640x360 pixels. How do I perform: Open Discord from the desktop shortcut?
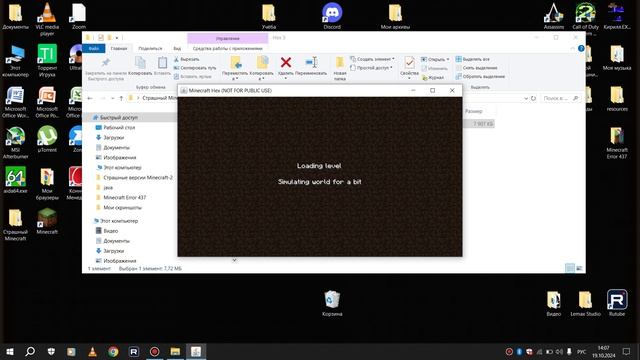pos(332,13)
